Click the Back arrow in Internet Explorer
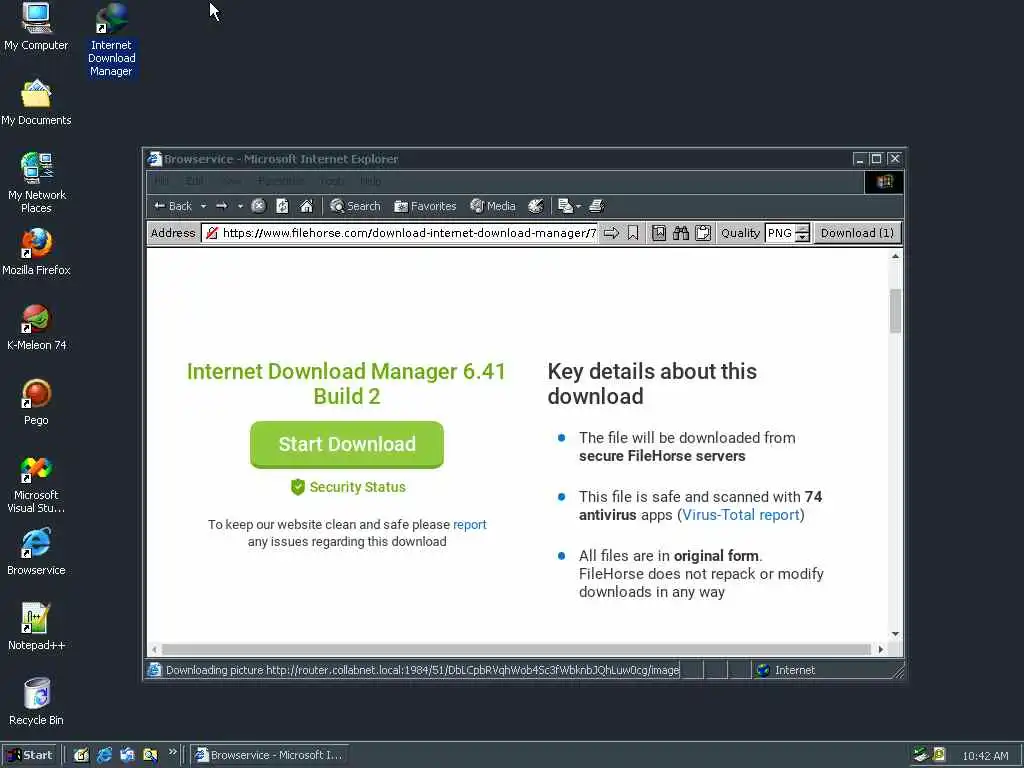The width and height of the screenshot is (1024, 768). click(x=172, y=206)
